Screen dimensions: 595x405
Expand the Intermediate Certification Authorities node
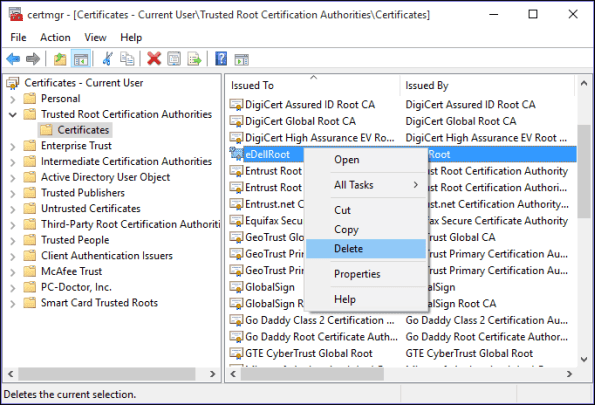tap(13, 162)
